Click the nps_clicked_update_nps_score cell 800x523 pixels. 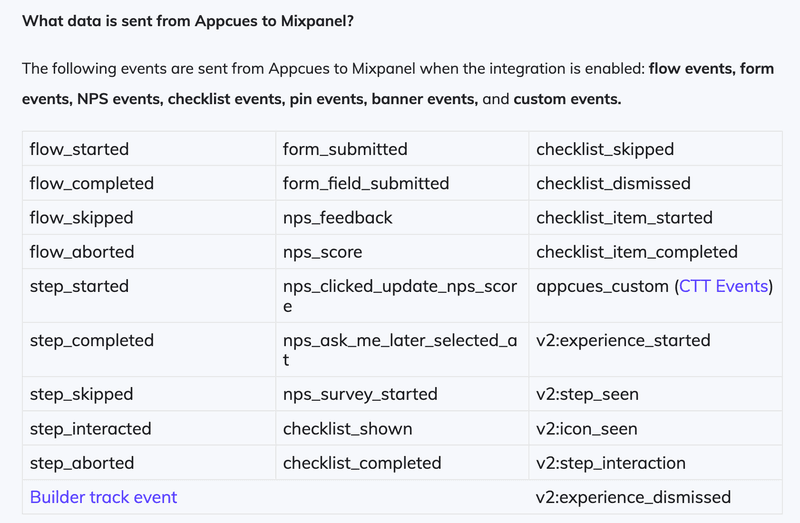click(x=402, y=296)
